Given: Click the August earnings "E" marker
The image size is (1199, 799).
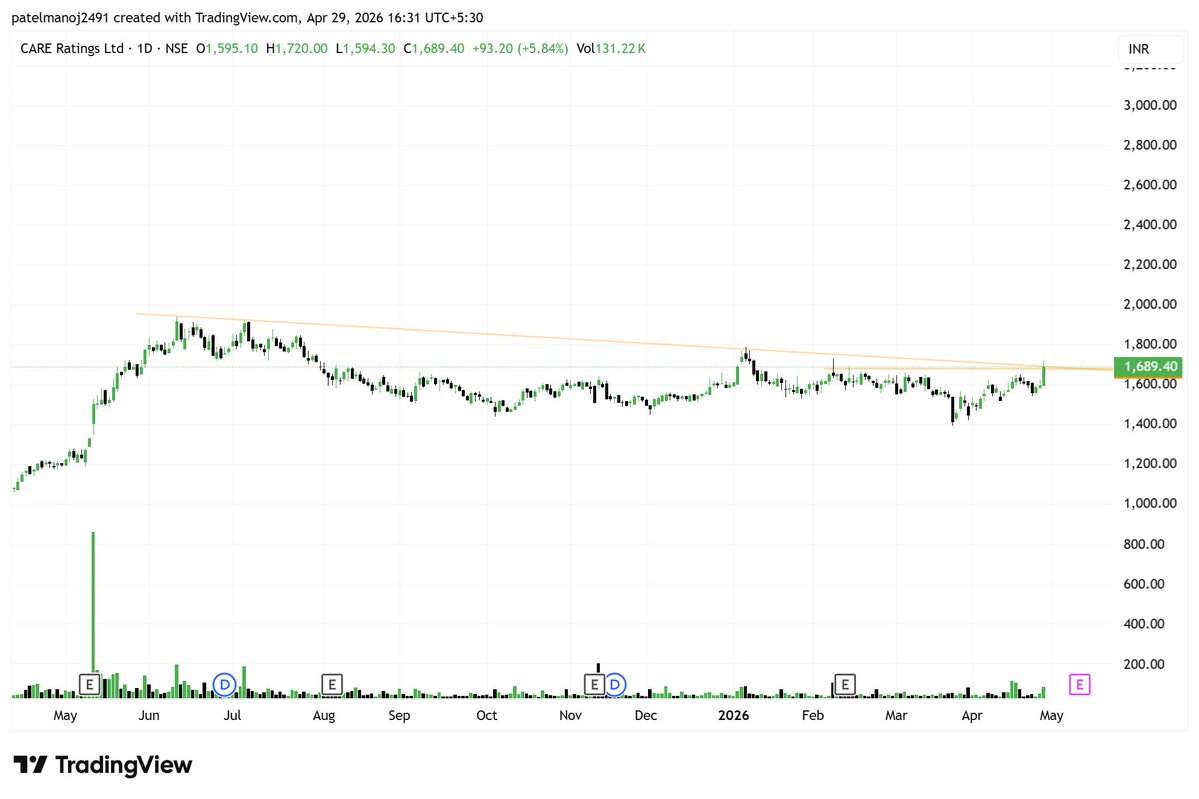Looking at the screenshot, I should 331,684.
